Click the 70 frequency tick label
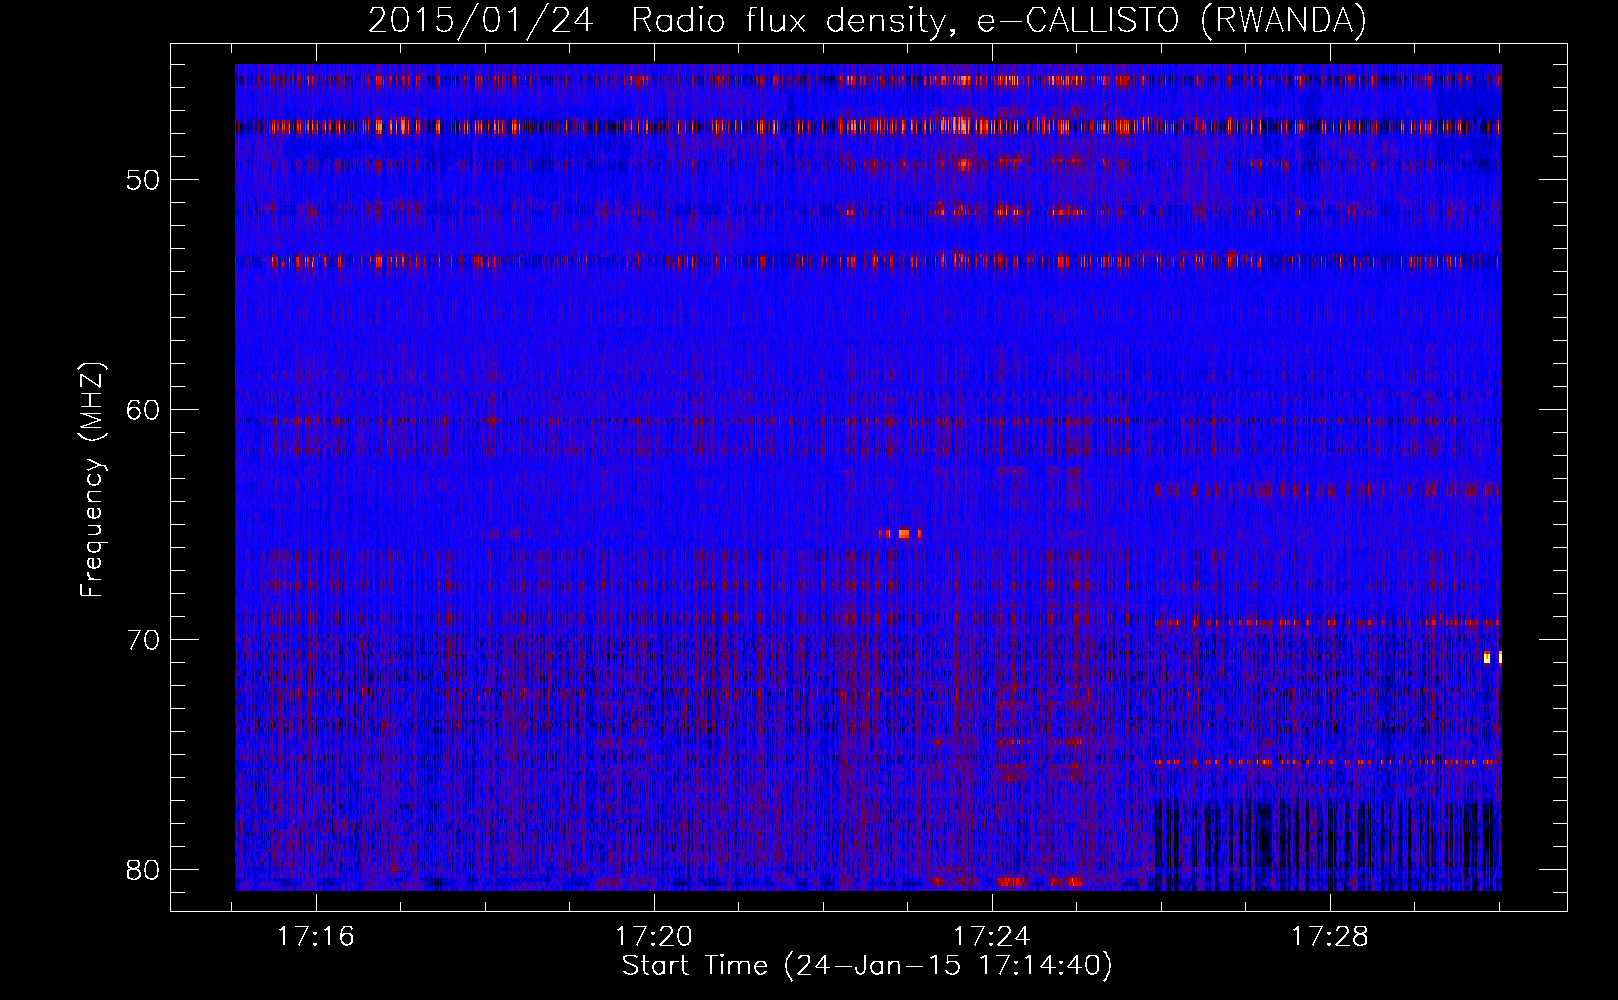Image resolution: width=1618 pixels, height=1000 pixels. click(x=143, y=639)
